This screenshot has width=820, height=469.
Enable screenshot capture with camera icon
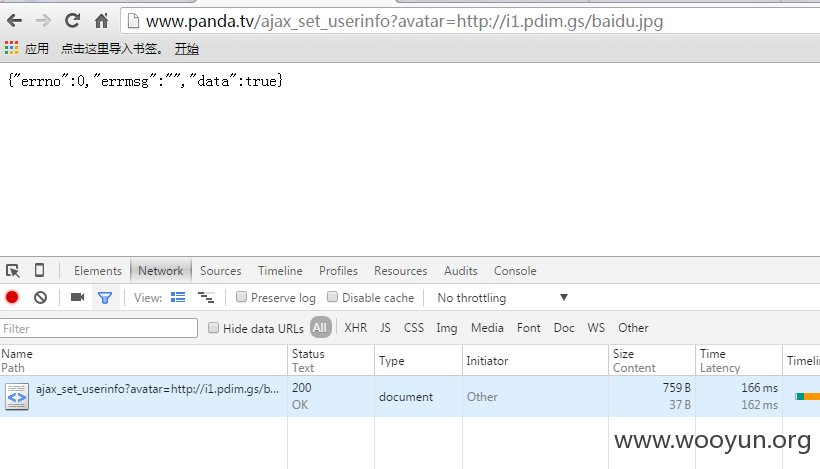pyautogui.click(x=77, y=298)
